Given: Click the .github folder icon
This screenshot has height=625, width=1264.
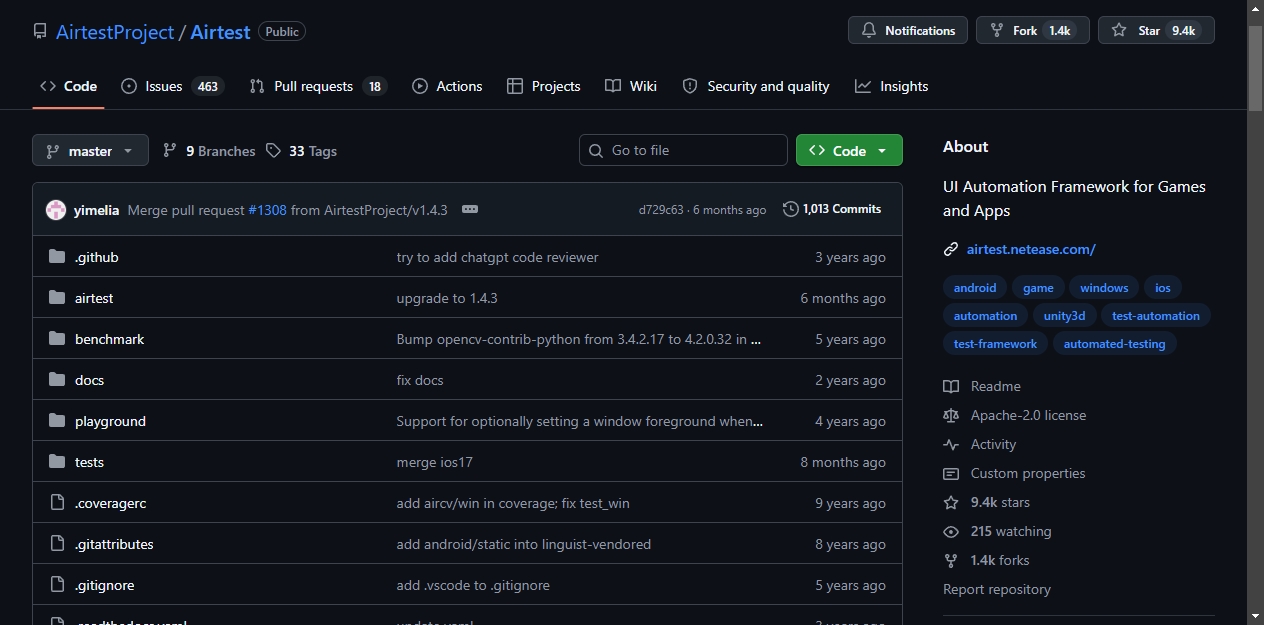Looking at the screenshot, I should pyautogui.click(x=57, y=257).
